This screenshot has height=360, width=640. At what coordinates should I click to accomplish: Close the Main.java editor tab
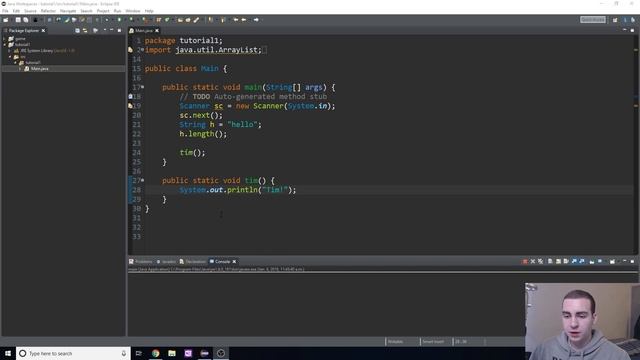(x=157, y=31)
